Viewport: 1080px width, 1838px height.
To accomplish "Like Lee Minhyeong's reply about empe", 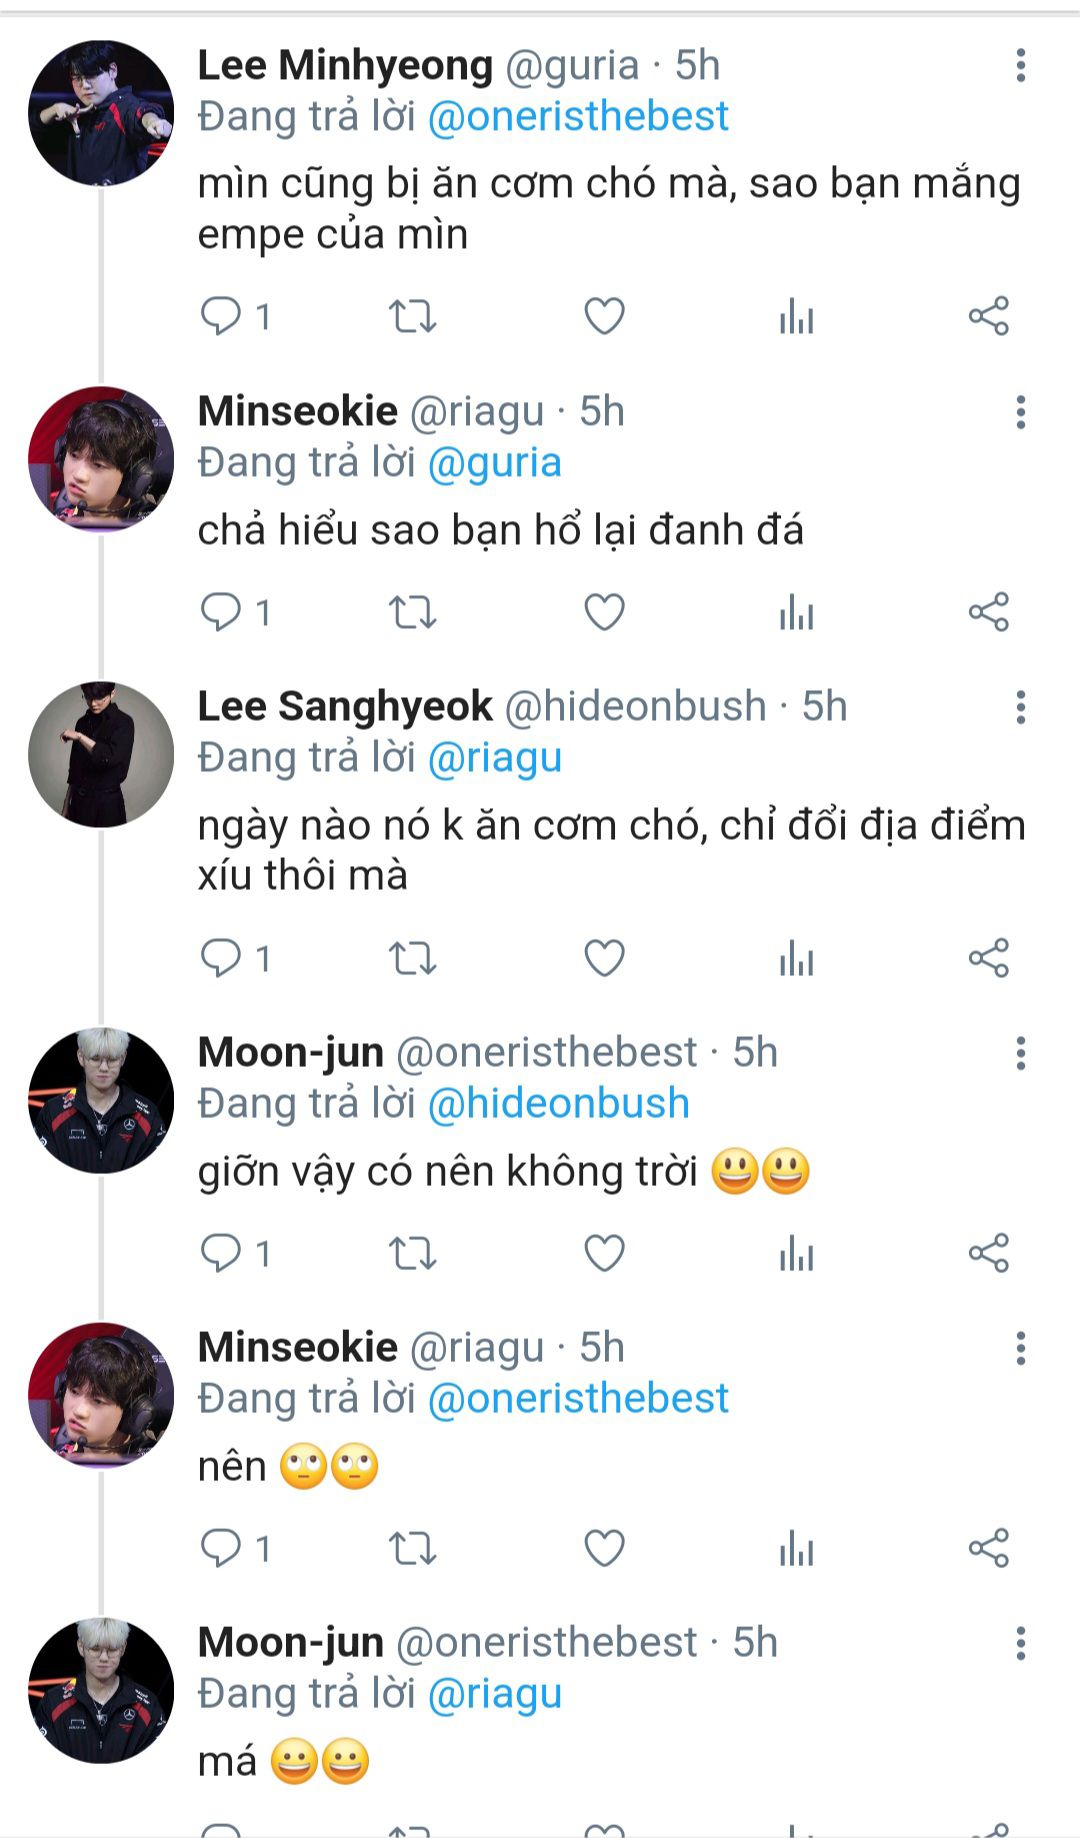I will [604, 317].
